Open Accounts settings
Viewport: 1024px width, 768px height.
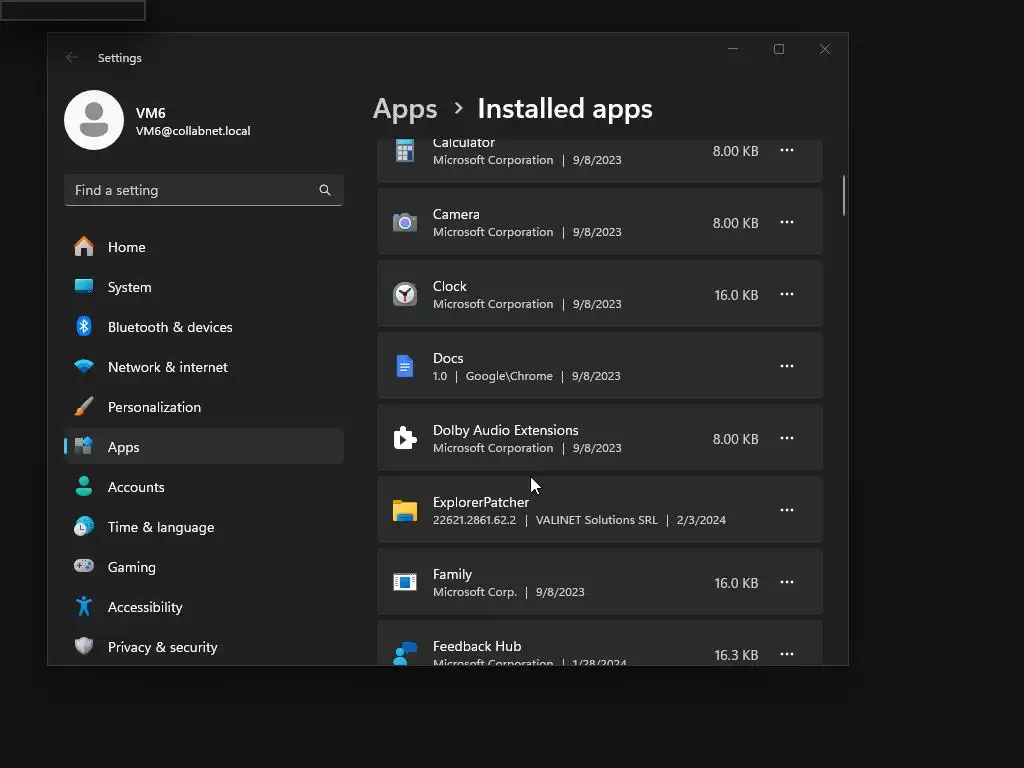[x=204, y=487]
